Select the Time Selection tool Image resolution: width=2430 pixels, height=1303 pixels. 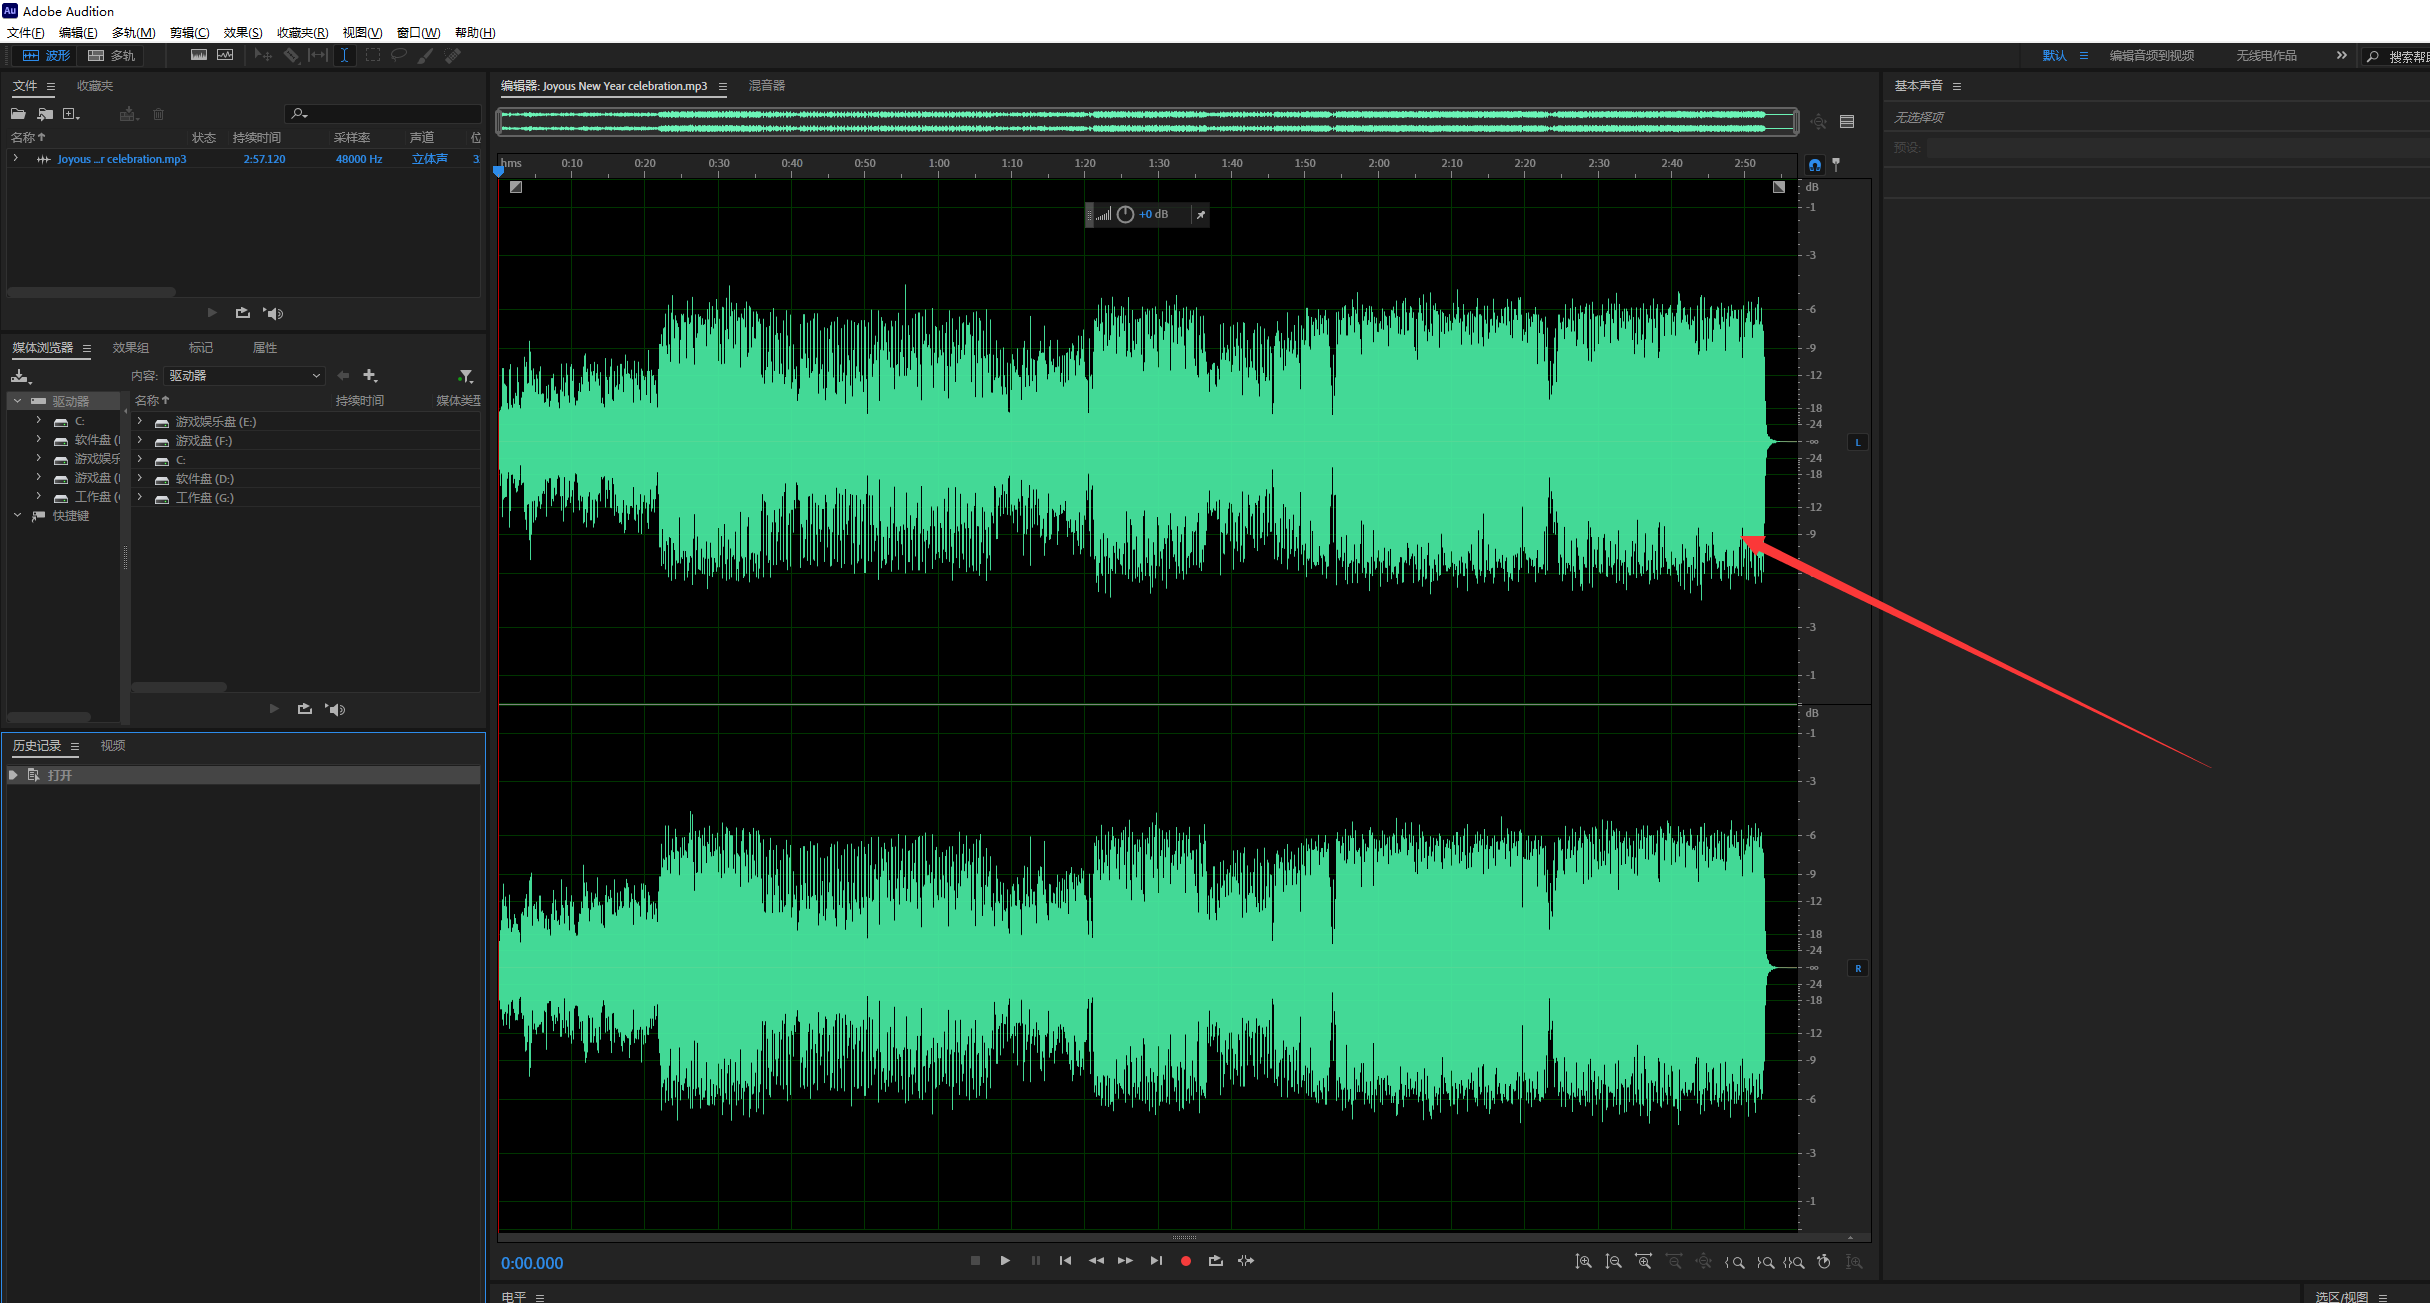(344, 56)
